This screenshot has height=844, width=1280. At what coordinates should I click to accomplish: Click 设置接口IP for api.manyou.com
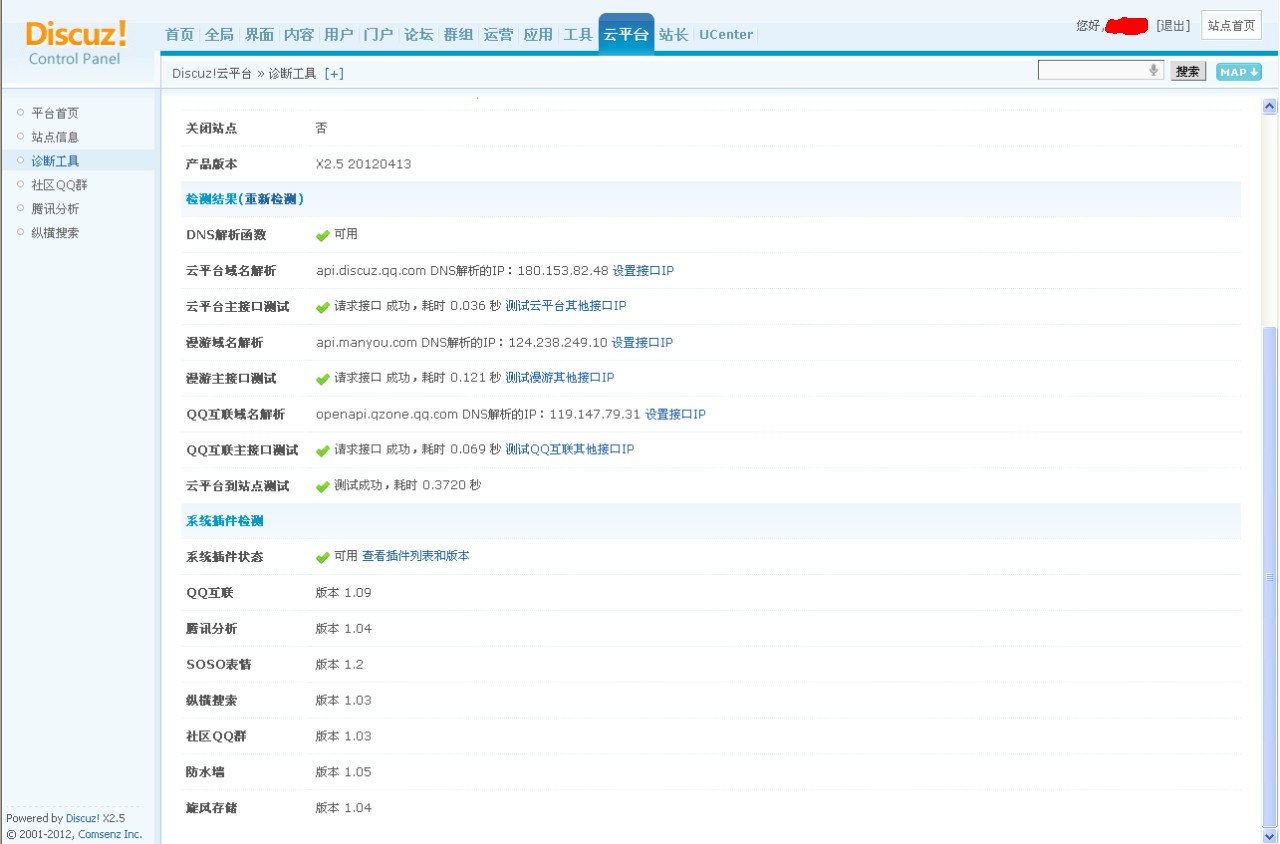coord(642,343)
